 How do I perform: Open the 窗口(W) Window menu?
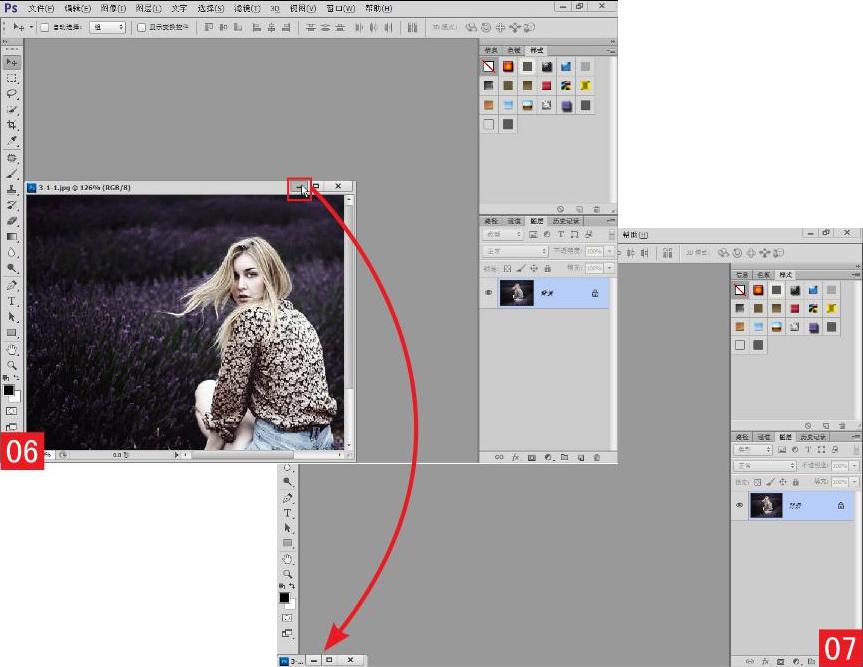tap(341, 8)
